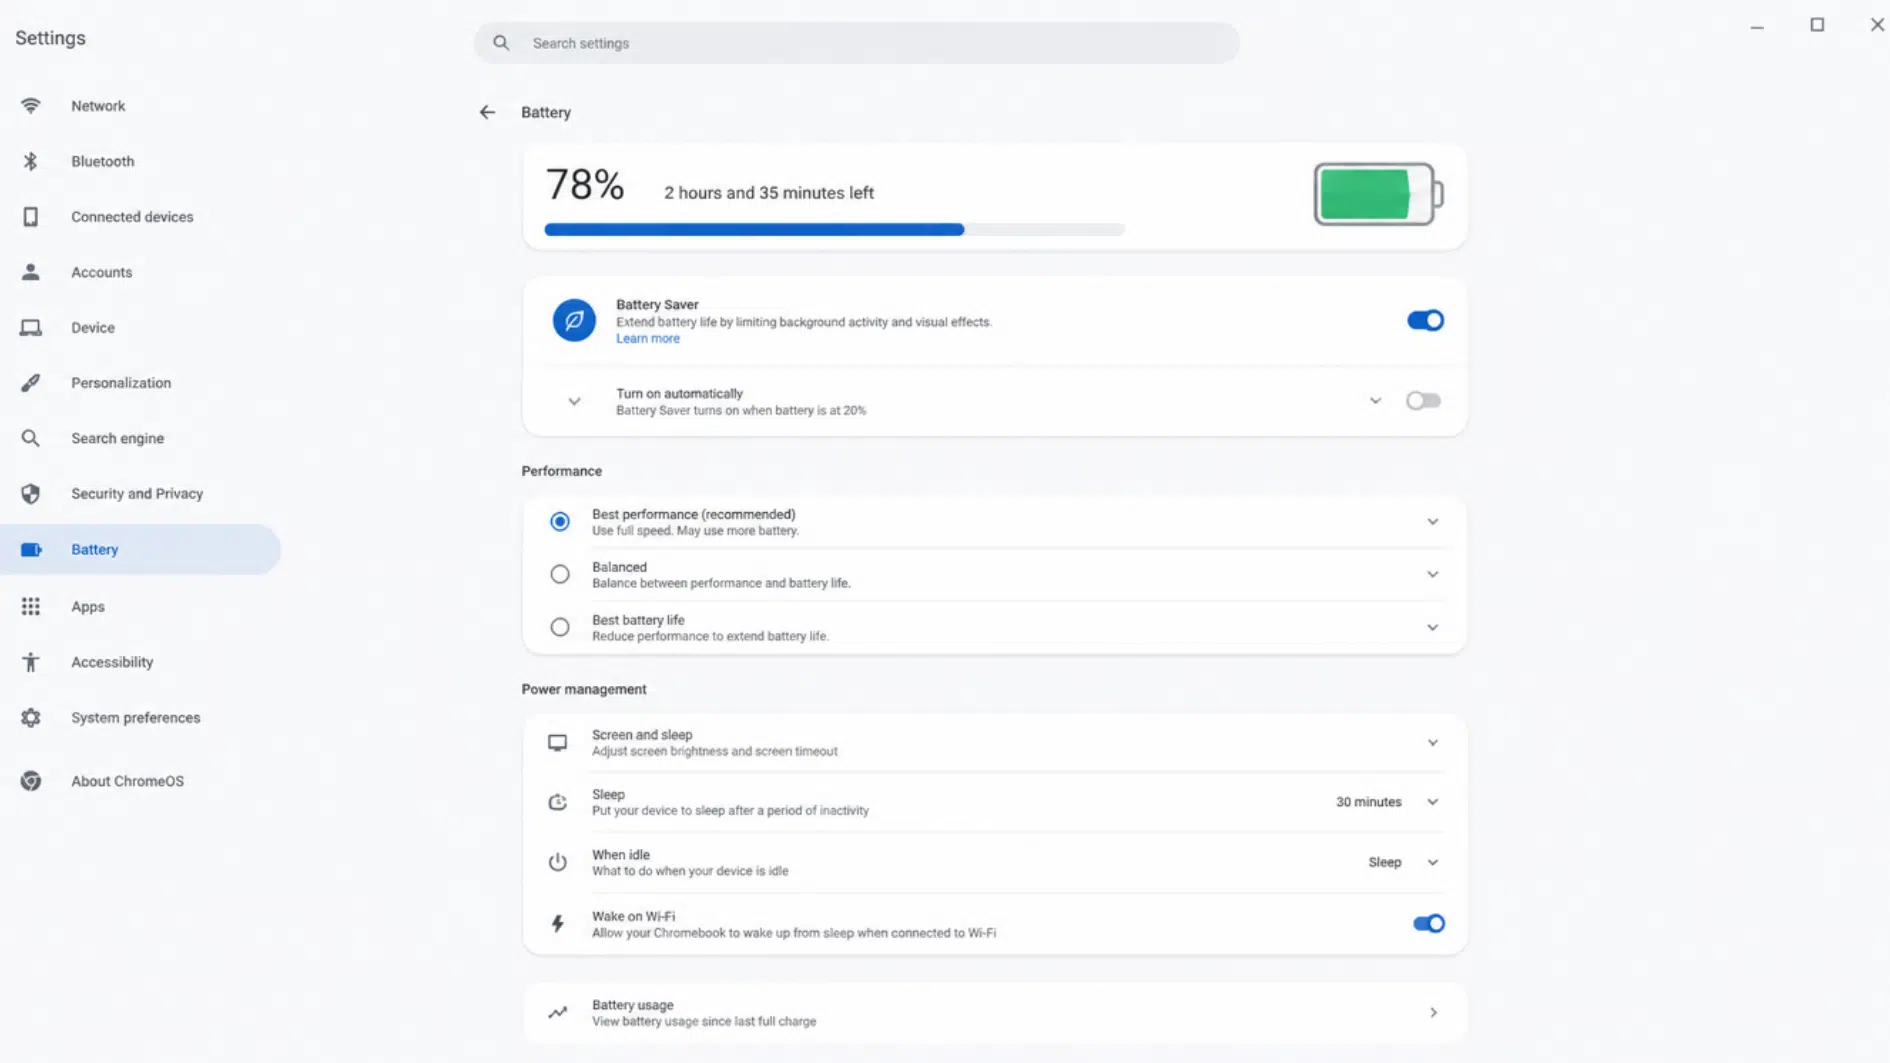Click the '2 hours and 35 minutes left' text
1890x1063 pixels.
(769, 193)
